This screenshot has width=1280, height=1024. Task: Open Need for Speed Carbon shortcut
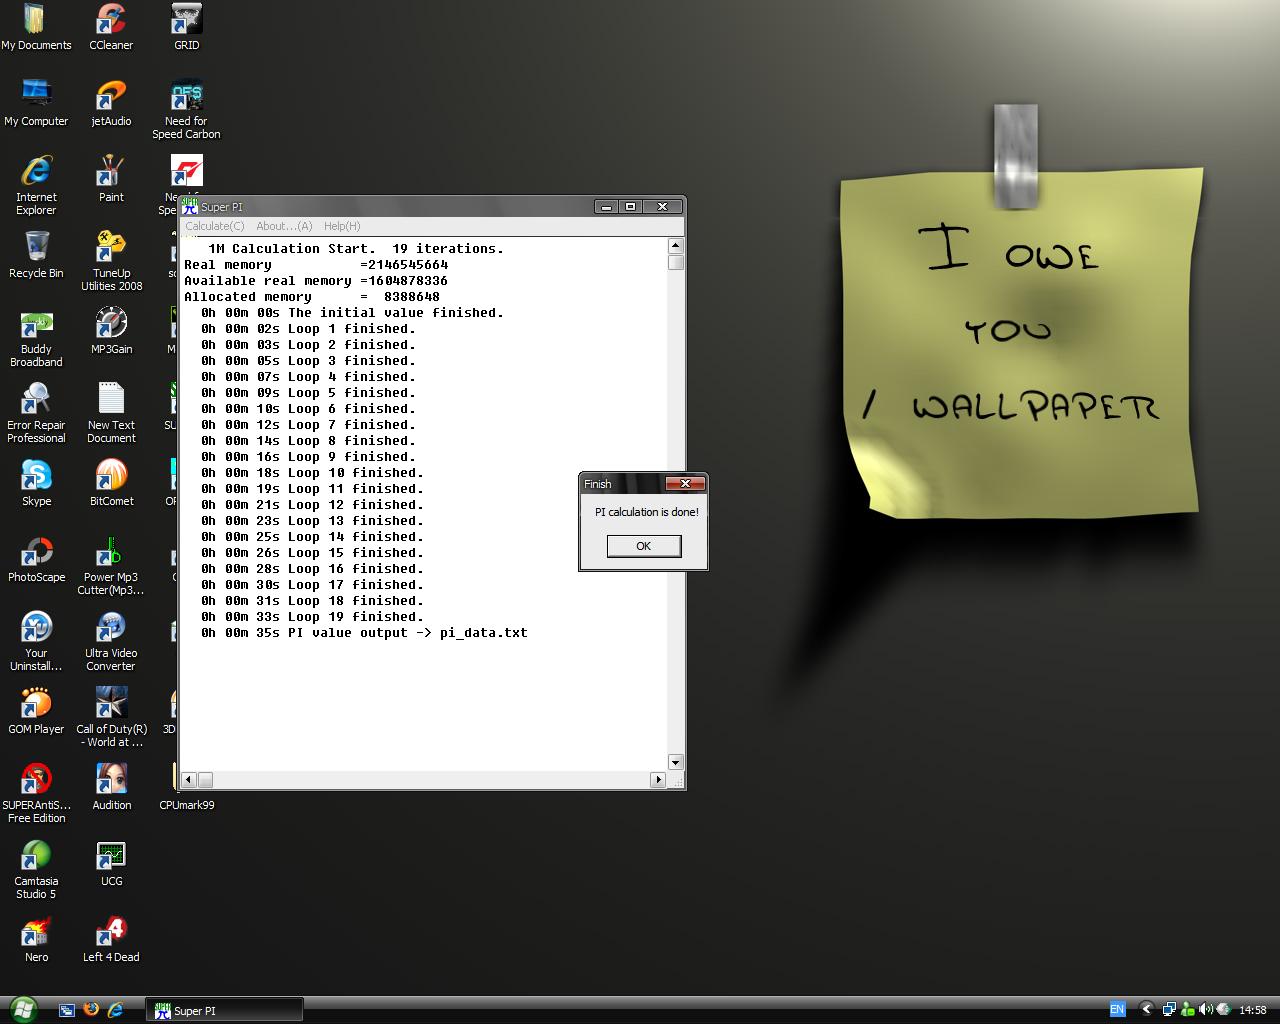[x=186, y=110]
